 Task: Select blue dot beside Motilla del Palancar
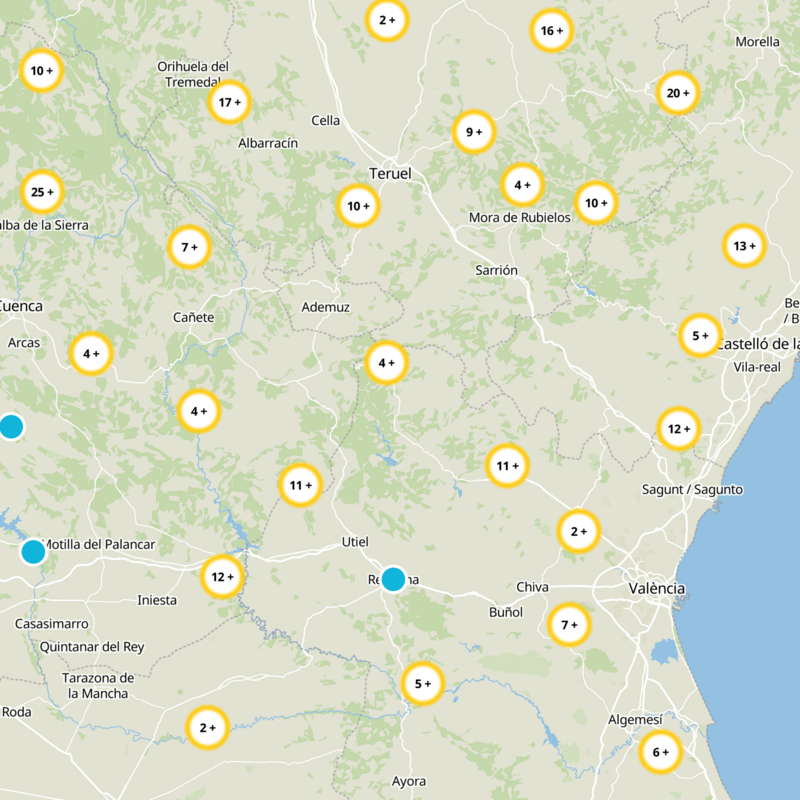pyautogui.click(x=34, y=552)
